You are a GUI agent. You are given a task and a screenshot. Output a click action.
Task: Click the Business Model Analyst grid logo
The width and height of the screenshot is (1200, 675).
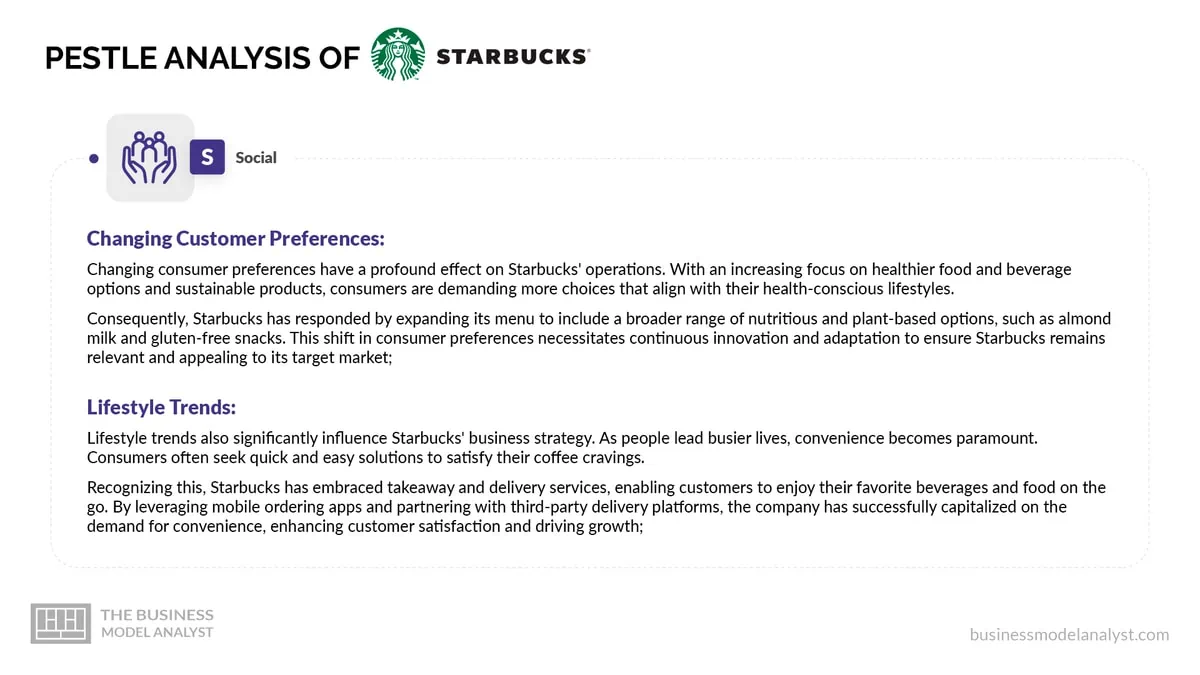(x=61, y=622)
